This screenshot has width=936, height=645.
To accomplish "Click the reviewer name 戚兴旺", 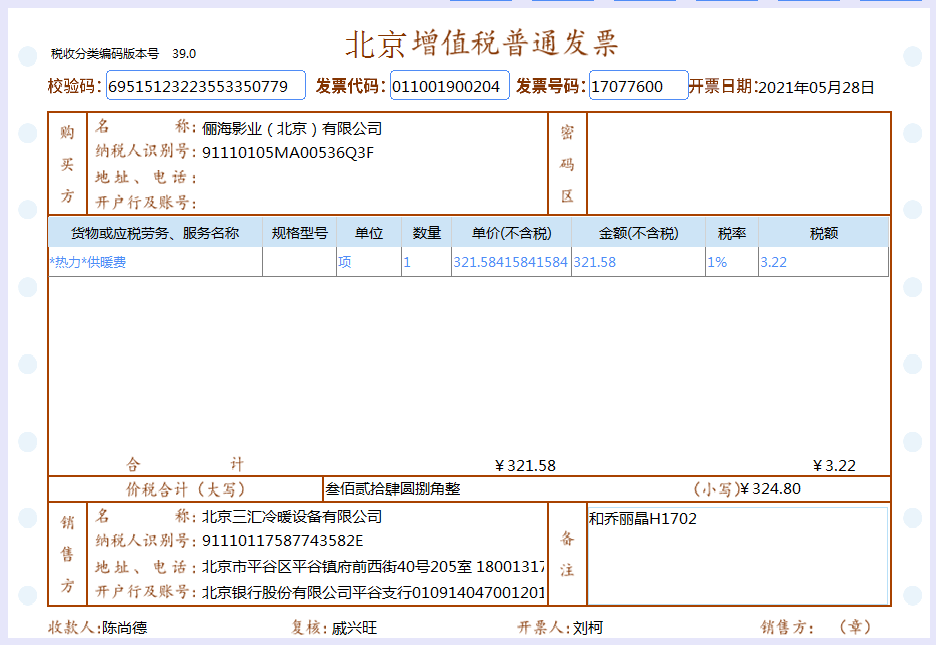I will pyautogui.click(x=355, y=627).
